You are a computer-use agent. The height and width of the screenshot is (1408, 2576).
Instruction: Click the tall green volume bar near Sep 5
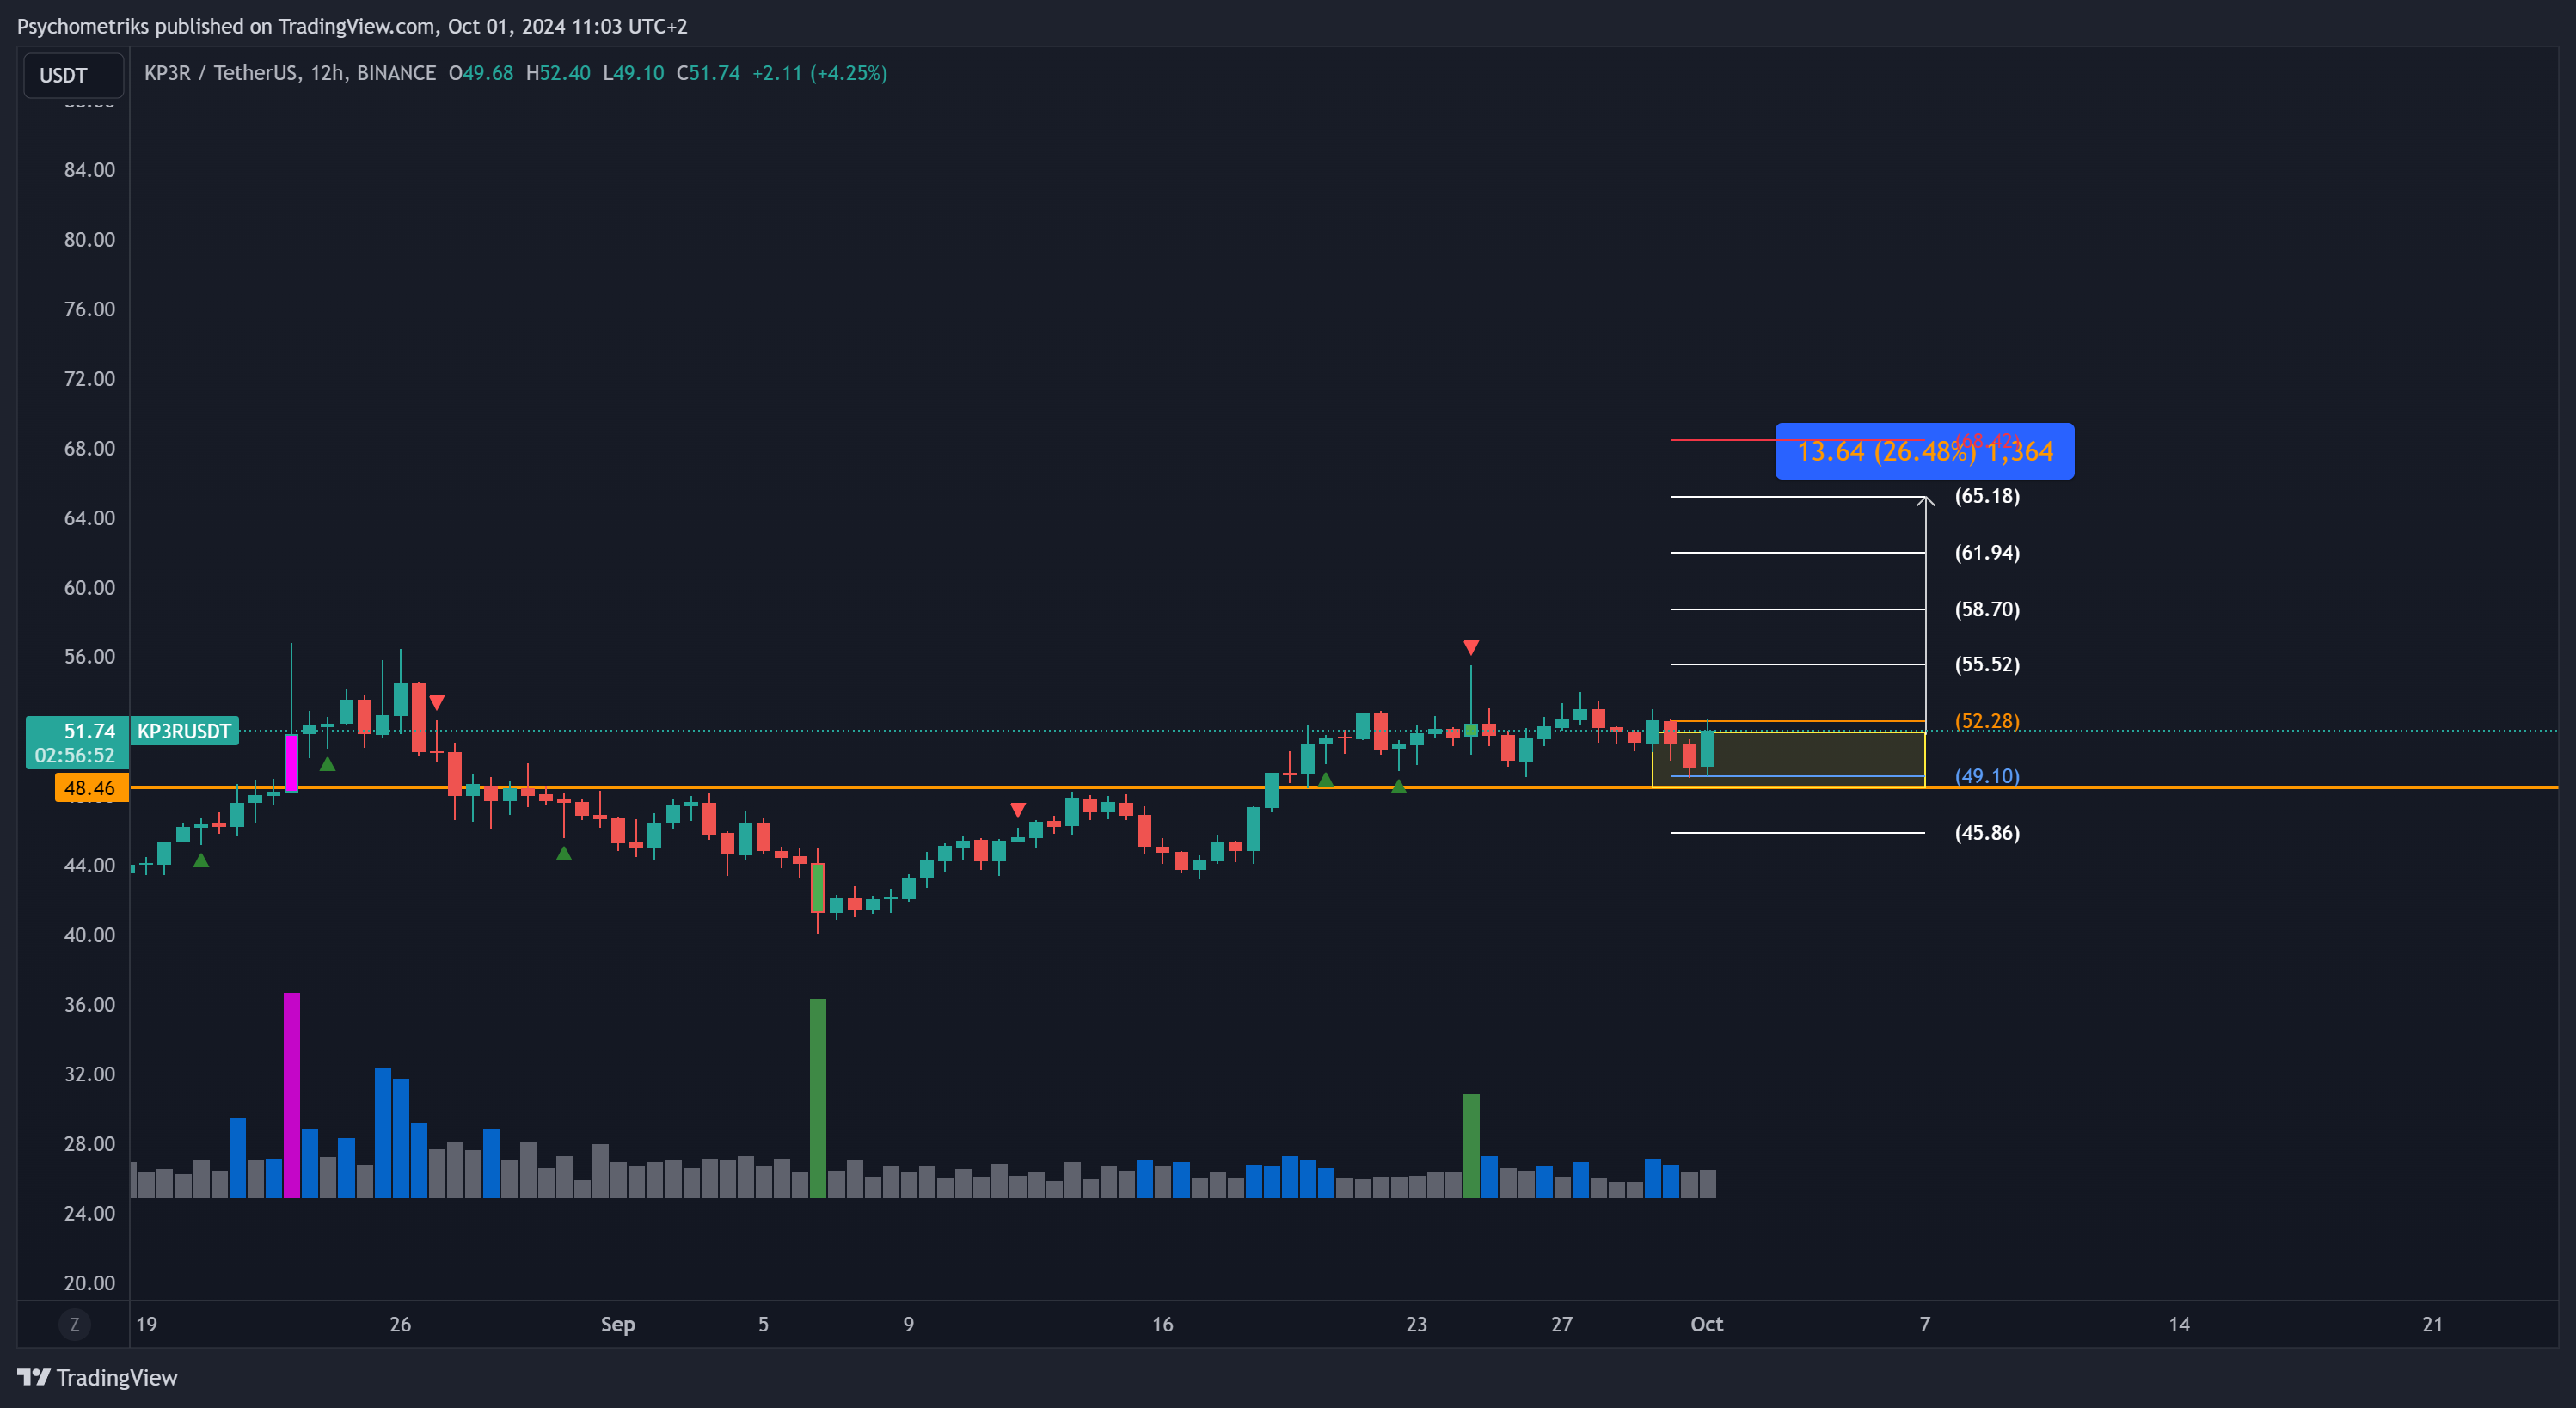(x=817, y=1098)
